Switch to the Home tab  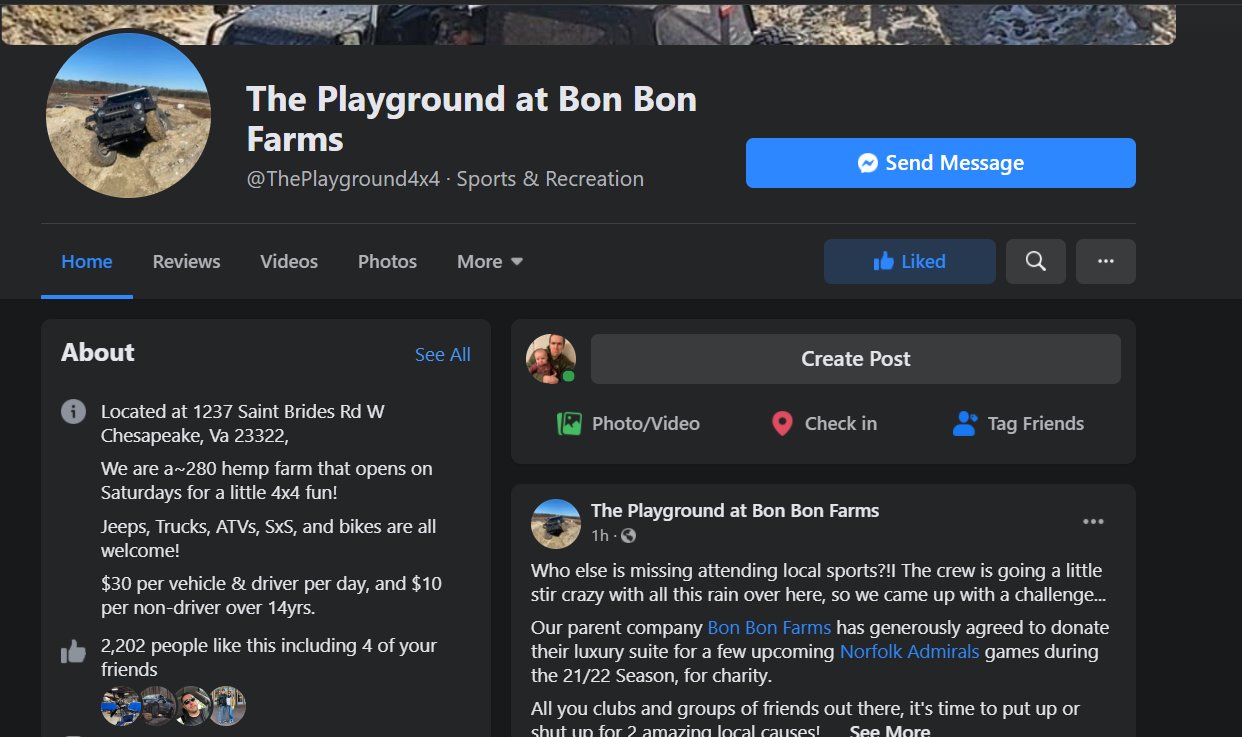(x=87, y=262)
